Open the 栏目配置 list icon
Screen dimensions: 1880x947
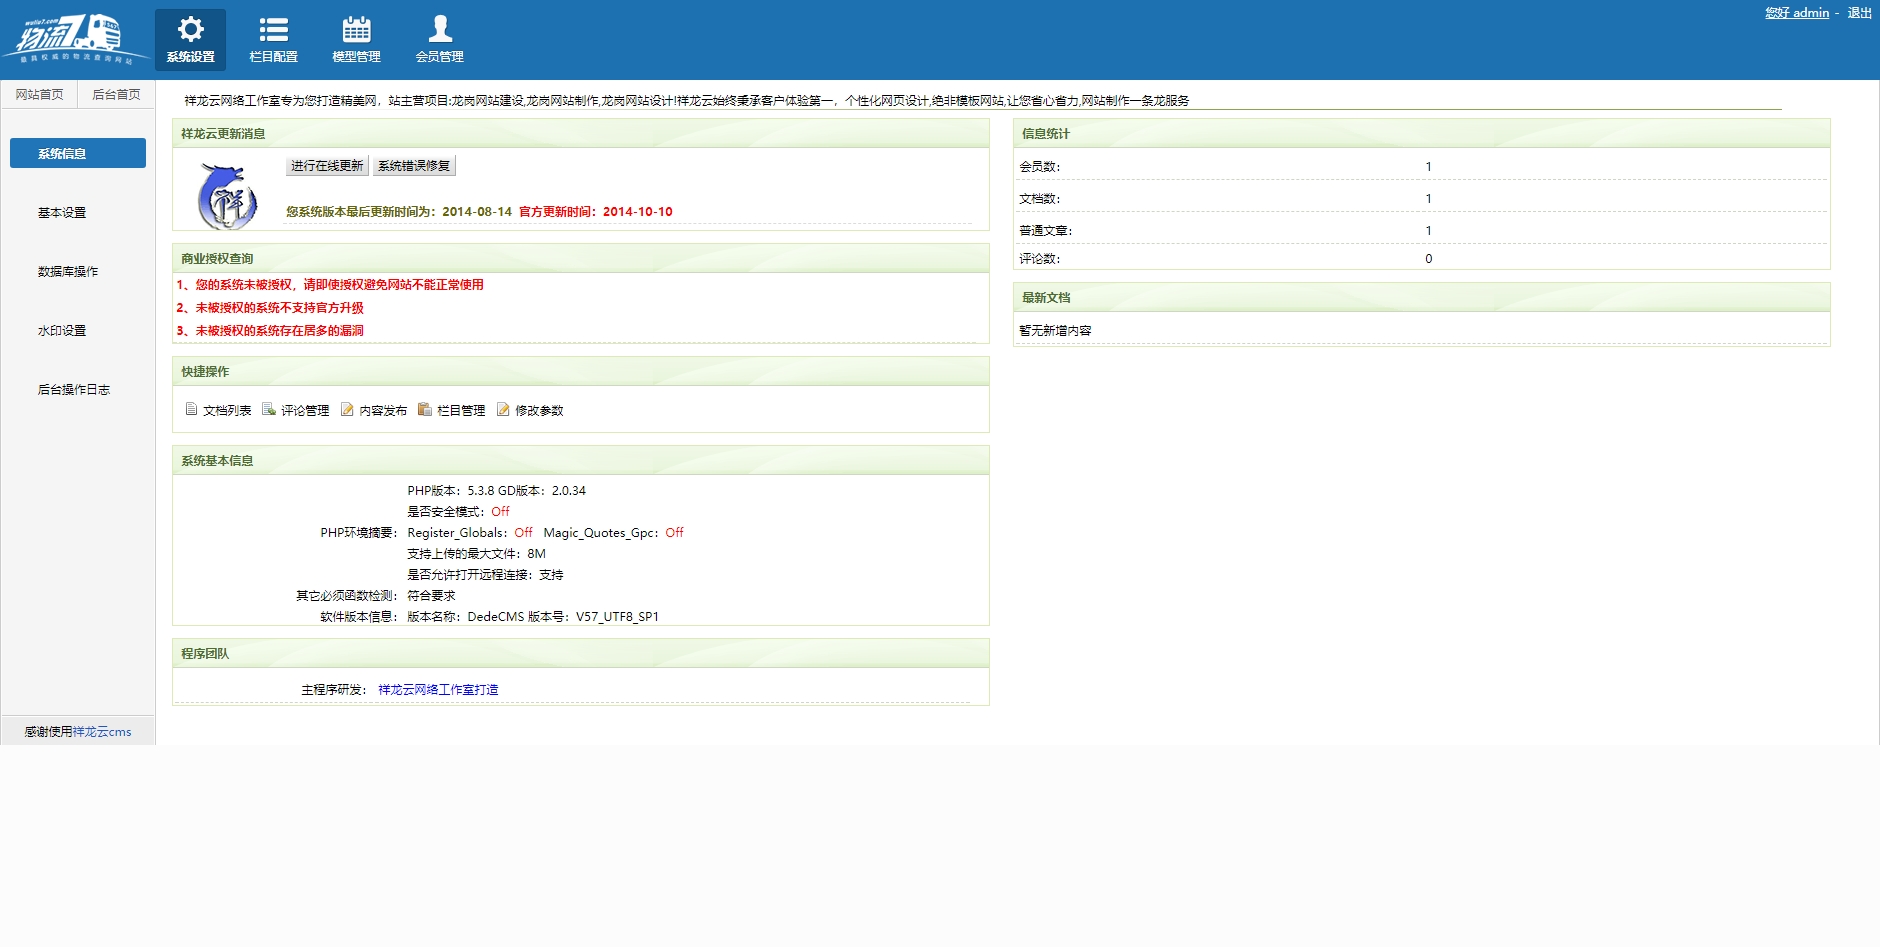pyautogui.click(x=273, y=29)
